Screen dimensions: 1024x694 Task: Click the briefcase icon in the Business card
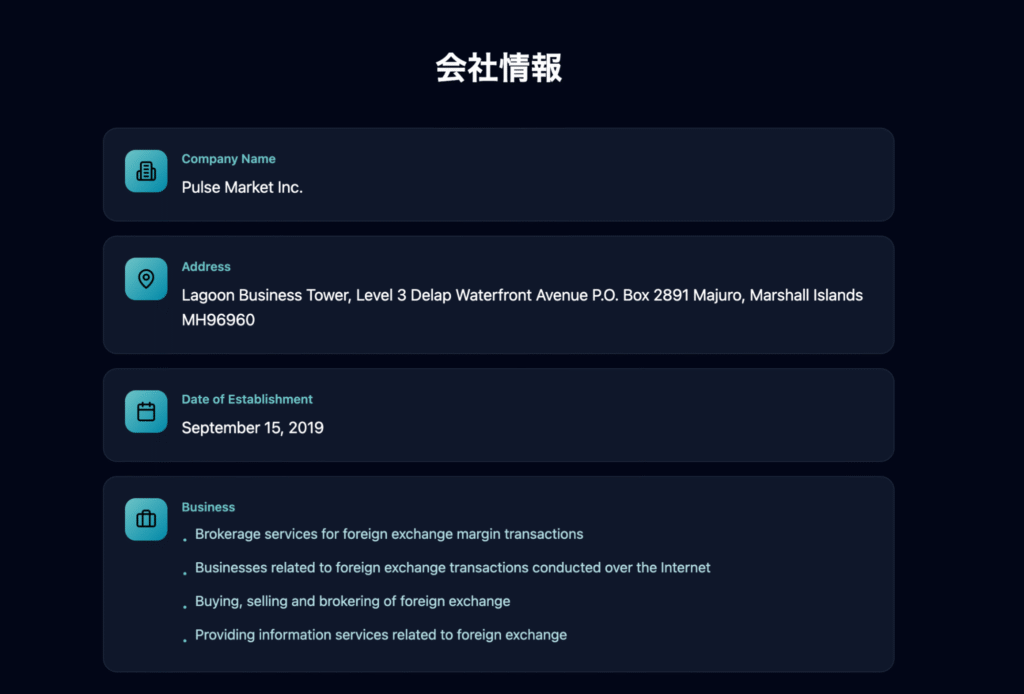(x=145, y=519)
